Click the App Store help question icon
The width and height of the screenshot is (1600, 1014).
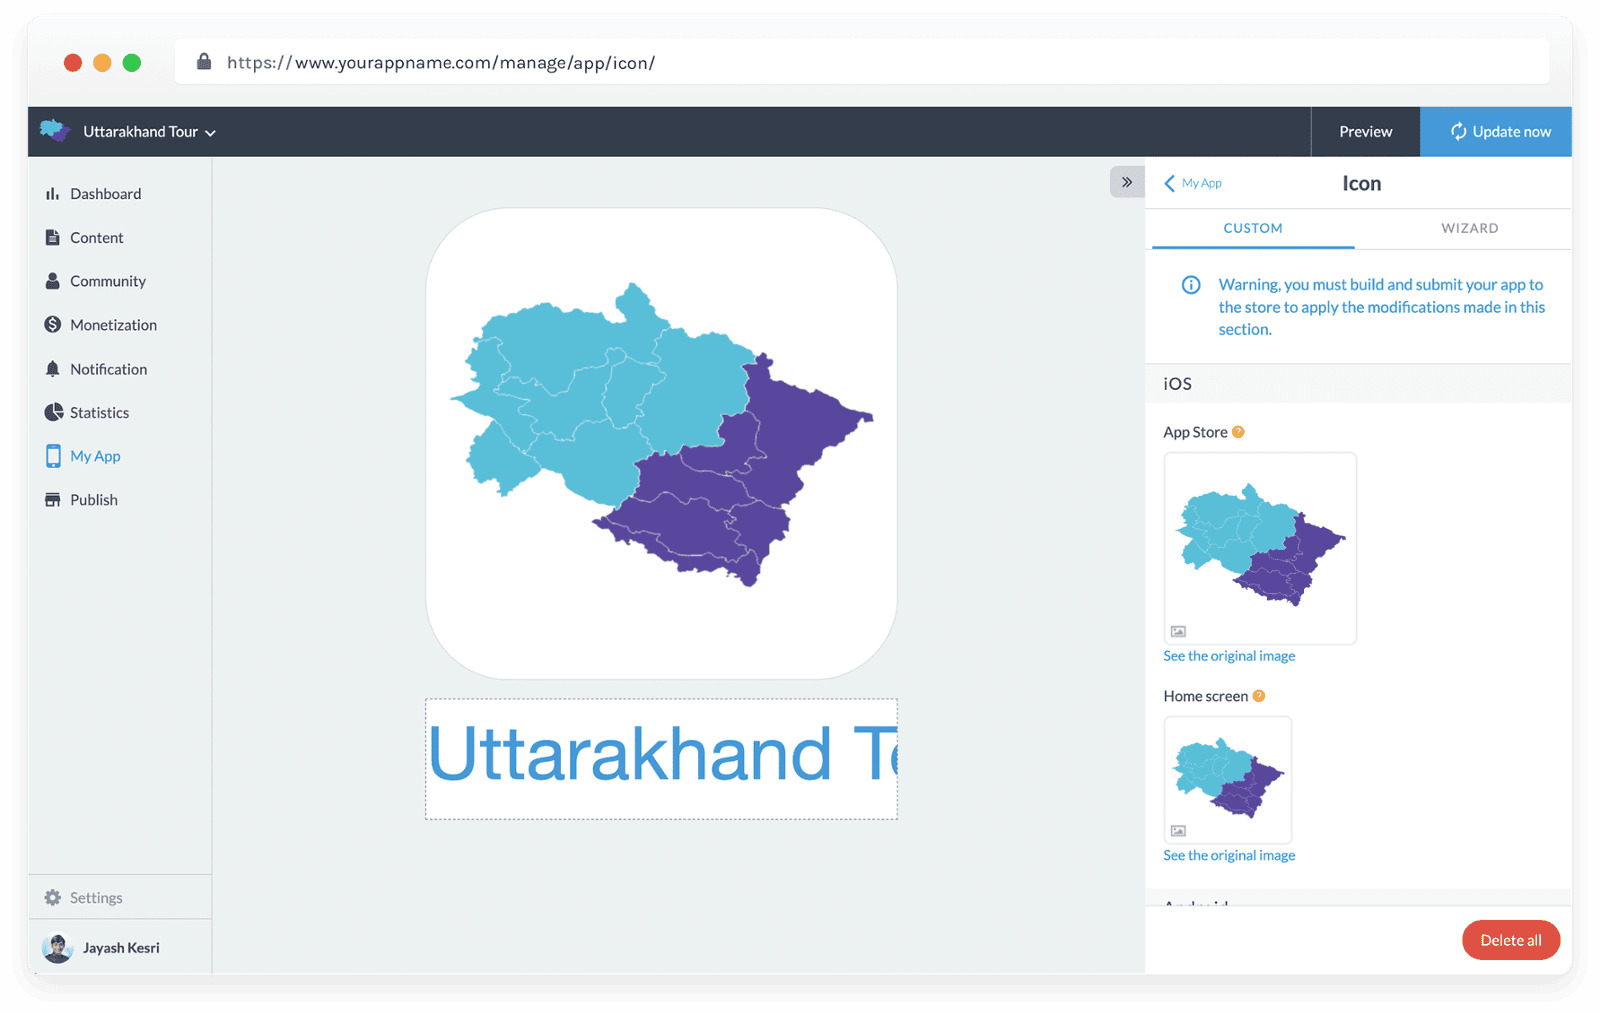pyautogui.click(x=1238, y=432)
